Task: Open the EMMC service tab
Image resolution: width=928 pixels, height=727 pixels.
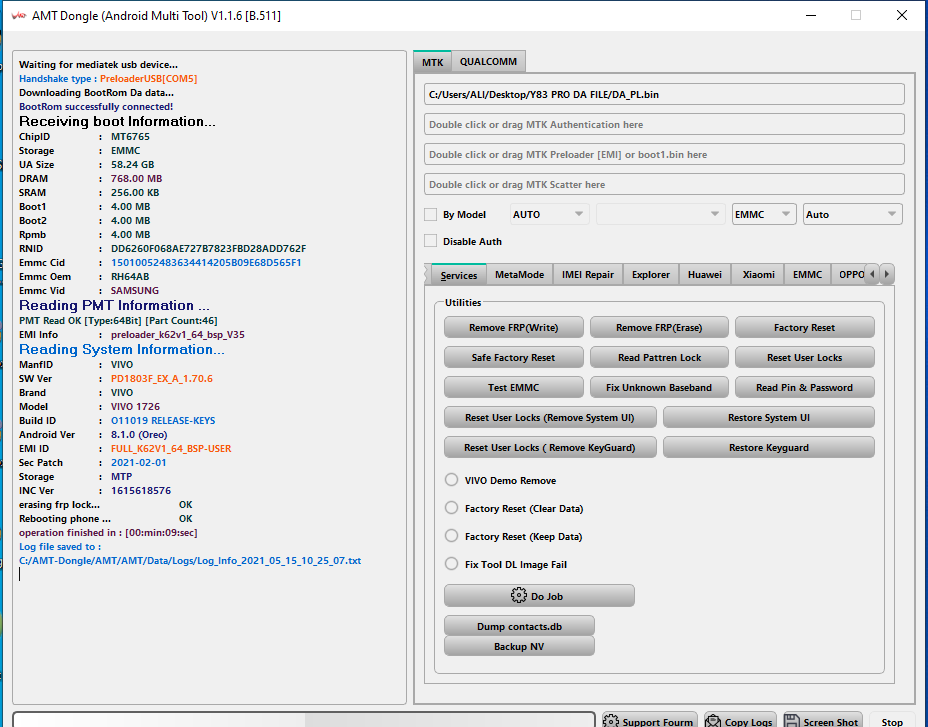Action: click(807, 275)
